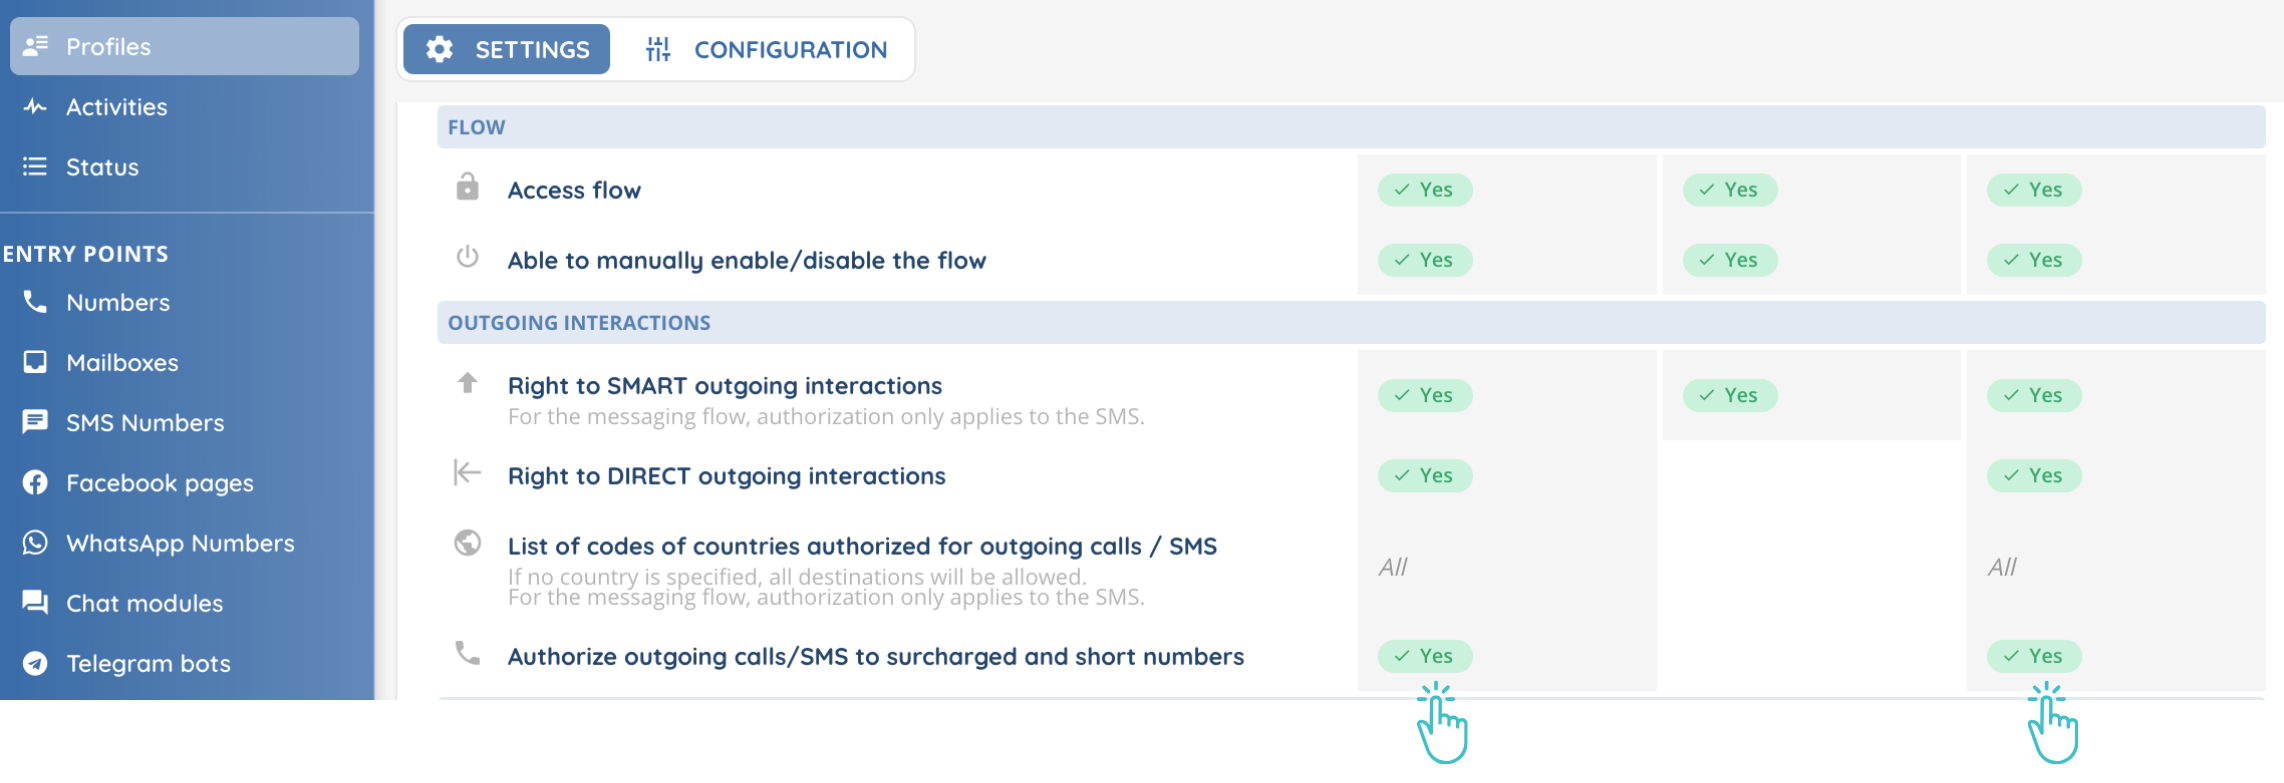2284x783 pixels.
Task: Click the Numbers phone icon
Action: click(x=35, y=303)
